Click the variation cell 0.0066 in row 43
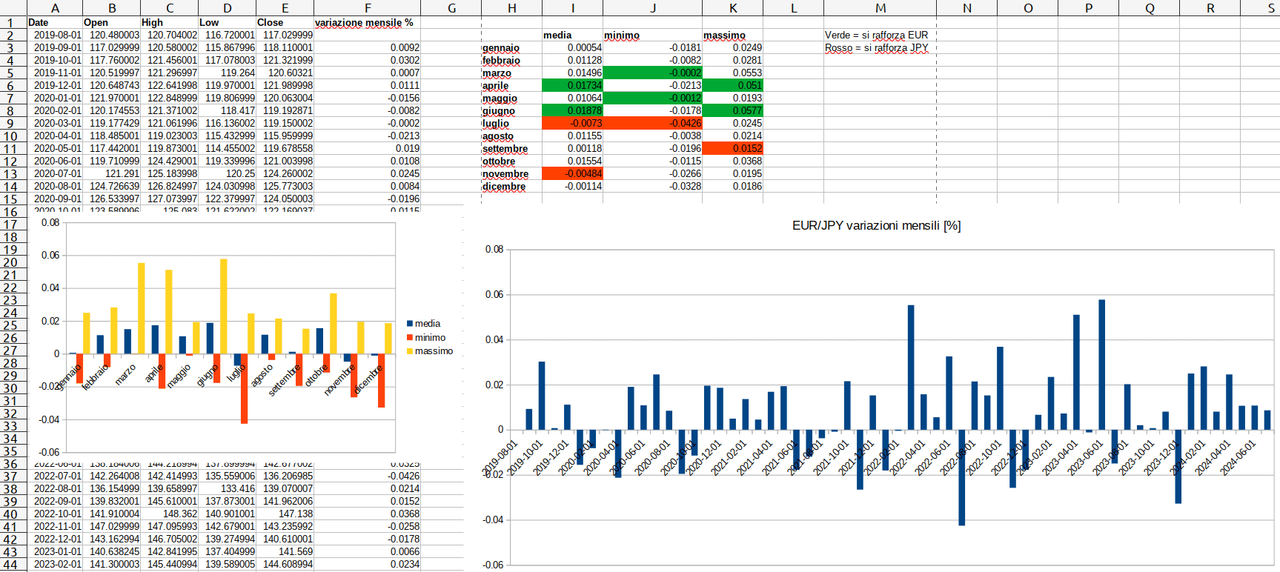Screen dimensions: 1280x572 pyautogui.click(x=369, y=552)
